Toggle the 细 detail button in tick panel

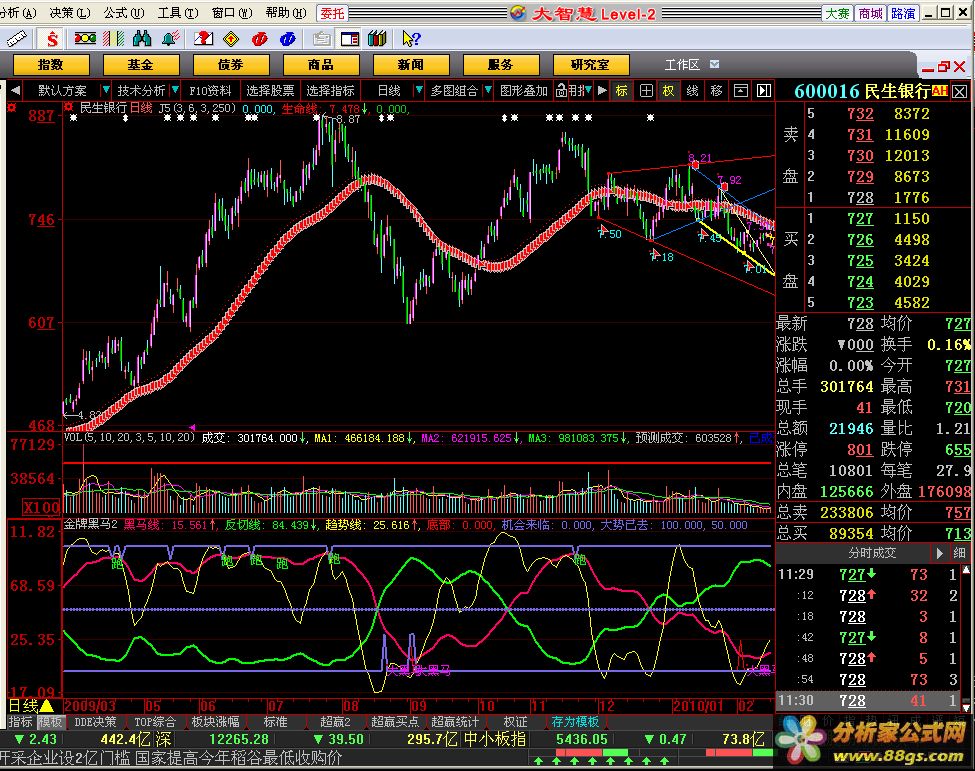pyautogui.click(x=959, y=553)
